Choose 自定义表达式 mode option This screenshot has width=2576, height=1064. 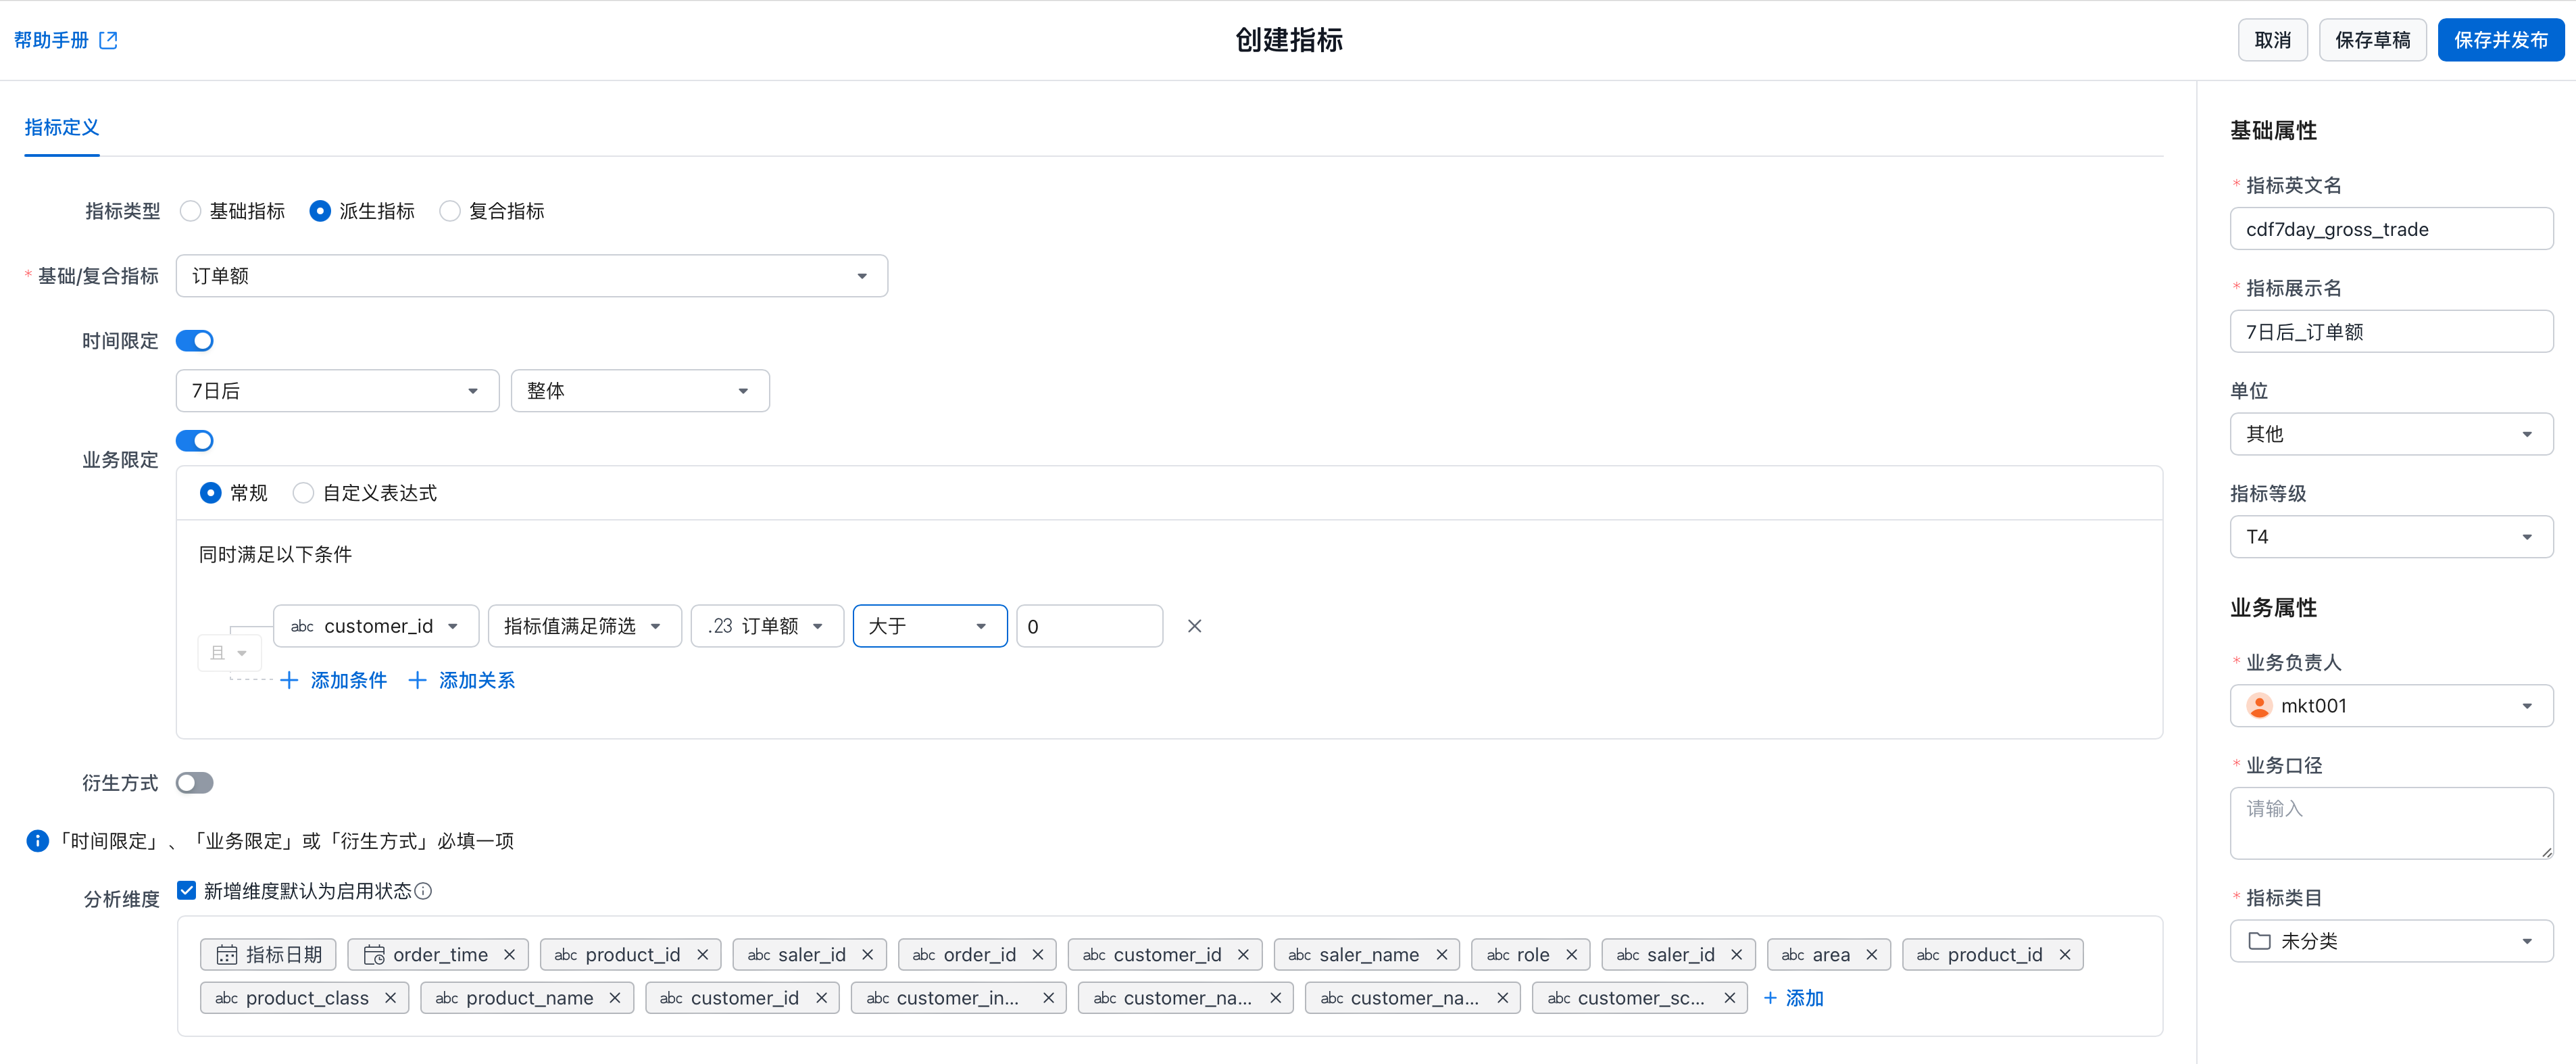304,493
